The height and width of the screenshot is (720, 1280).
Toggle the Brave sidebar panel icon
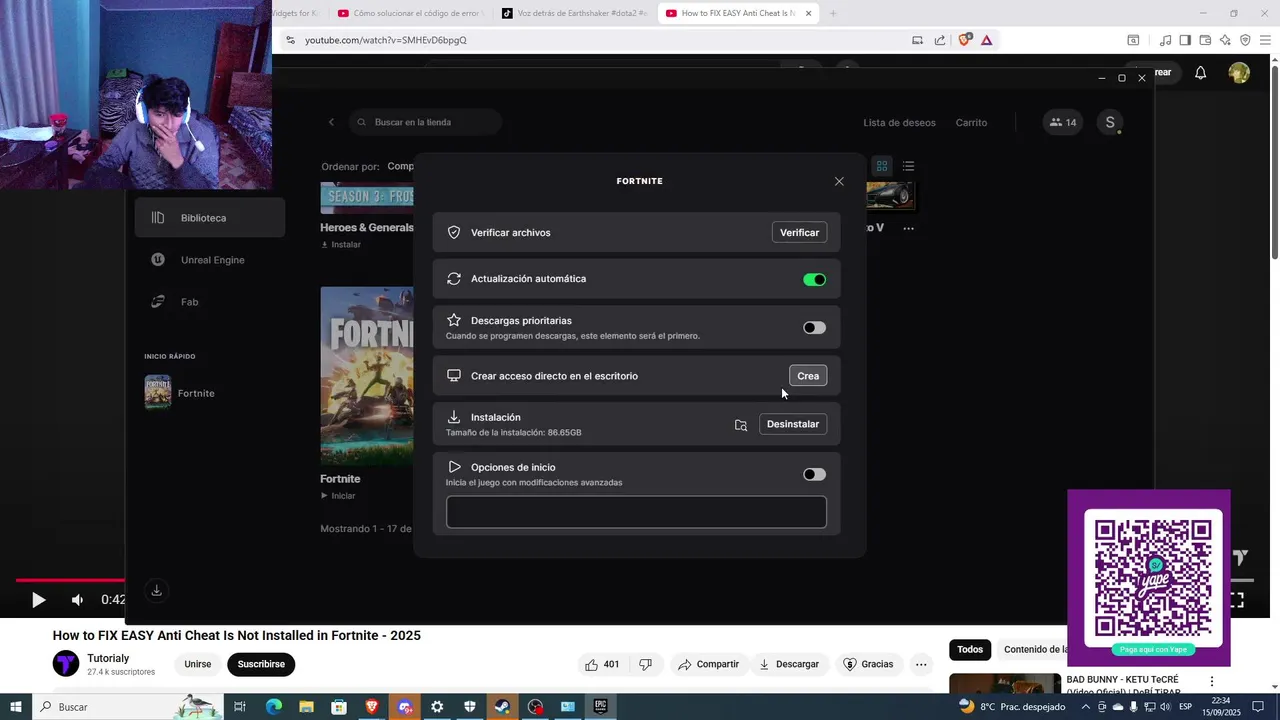[x=1185, y=40]
